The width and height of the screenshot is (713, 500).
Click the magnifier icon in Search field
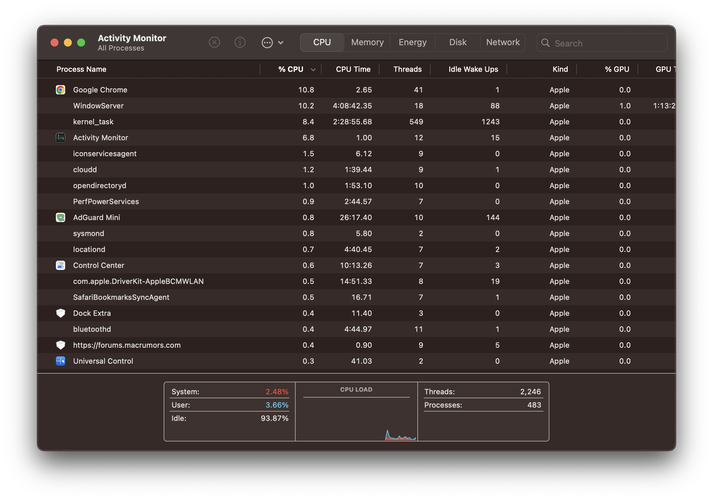coord(545,43)
